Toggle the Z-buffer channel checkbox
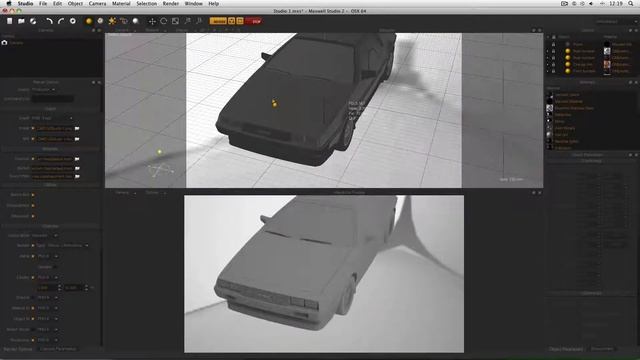Image resolution: width=640 pixels, height=360 pixels. 33,277
